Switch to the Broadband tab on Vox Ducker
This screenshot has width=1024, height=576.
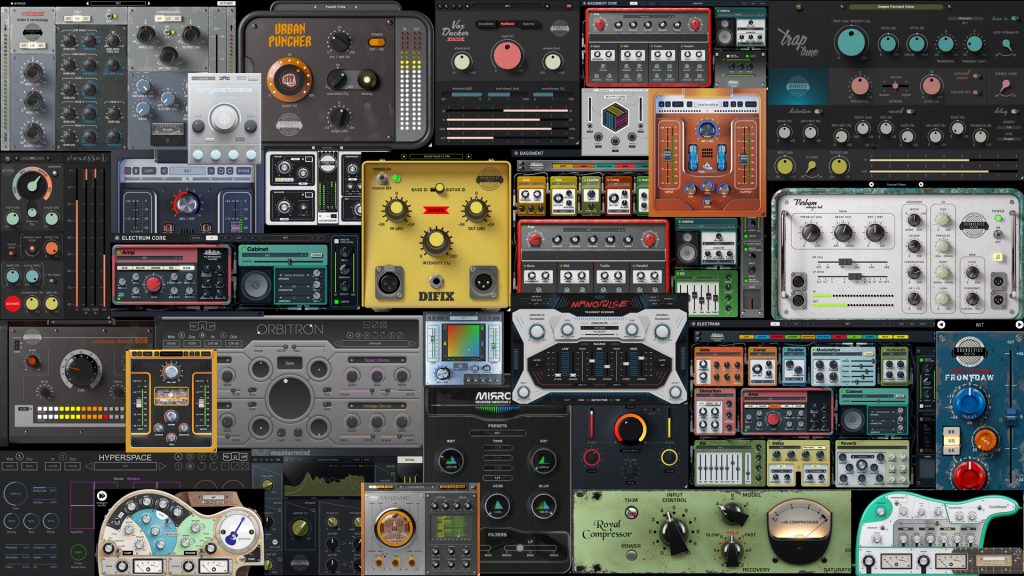(x=486, y=24)
